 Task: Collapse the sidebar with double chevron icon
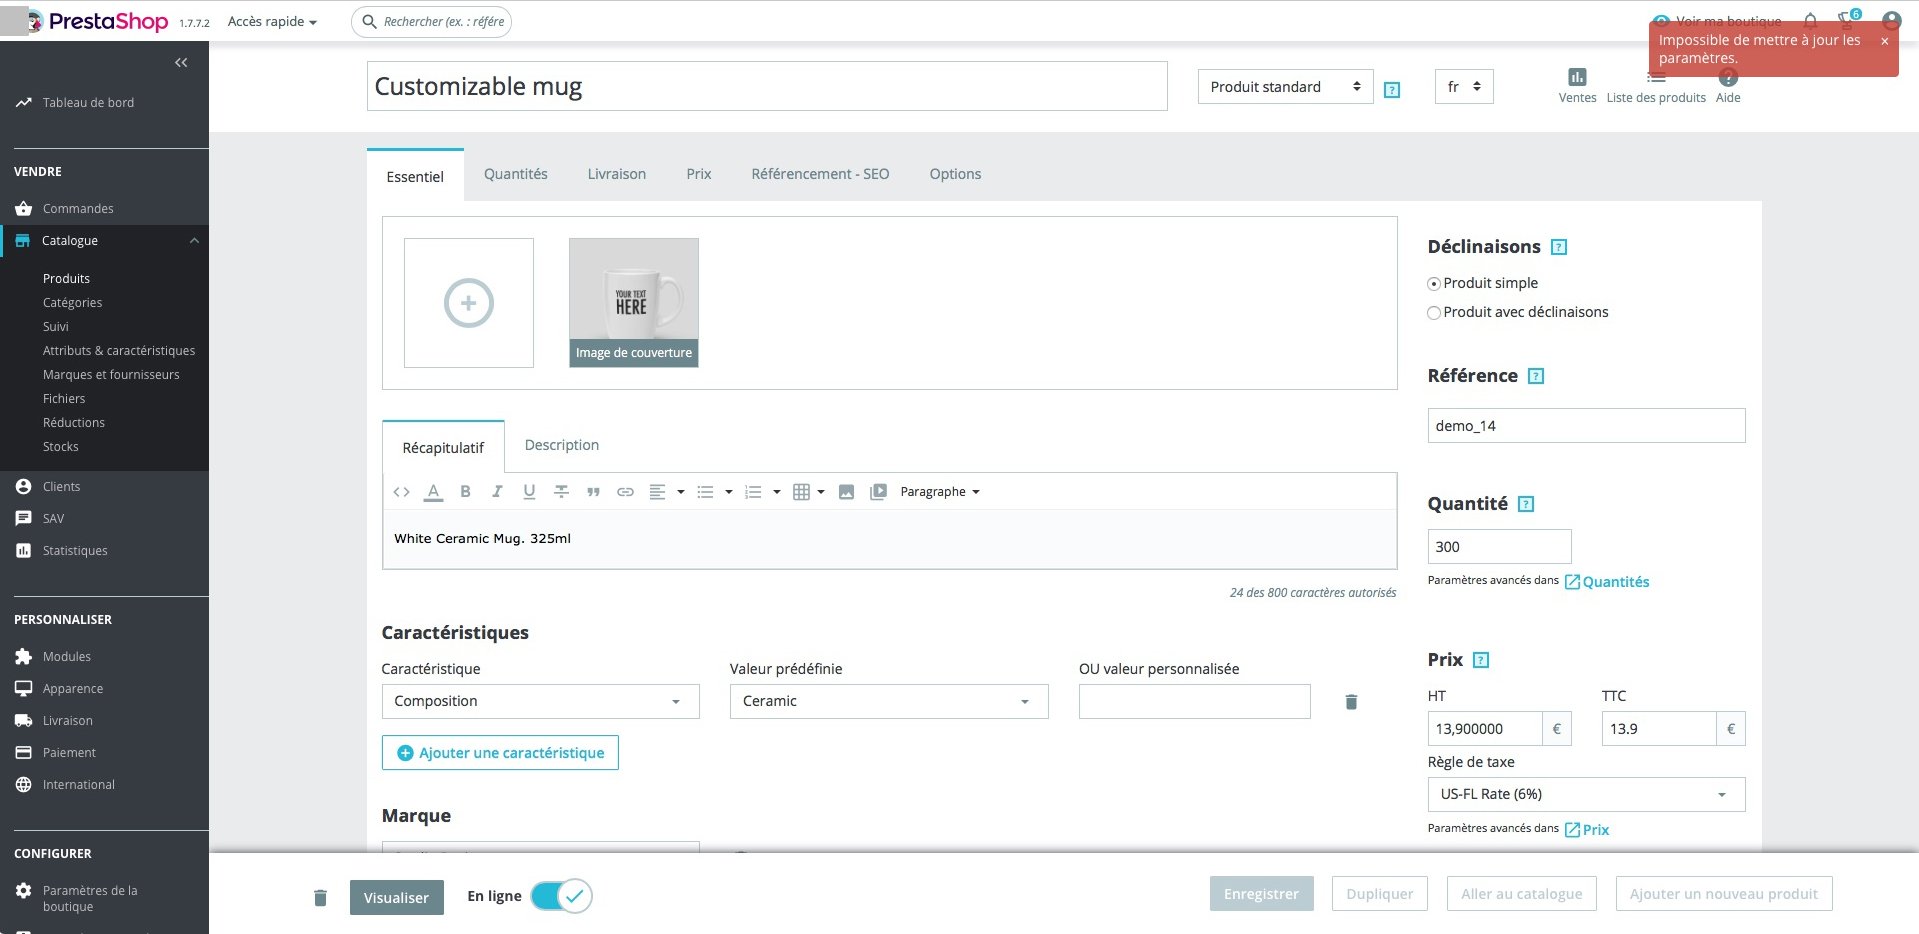coord(181,63)
